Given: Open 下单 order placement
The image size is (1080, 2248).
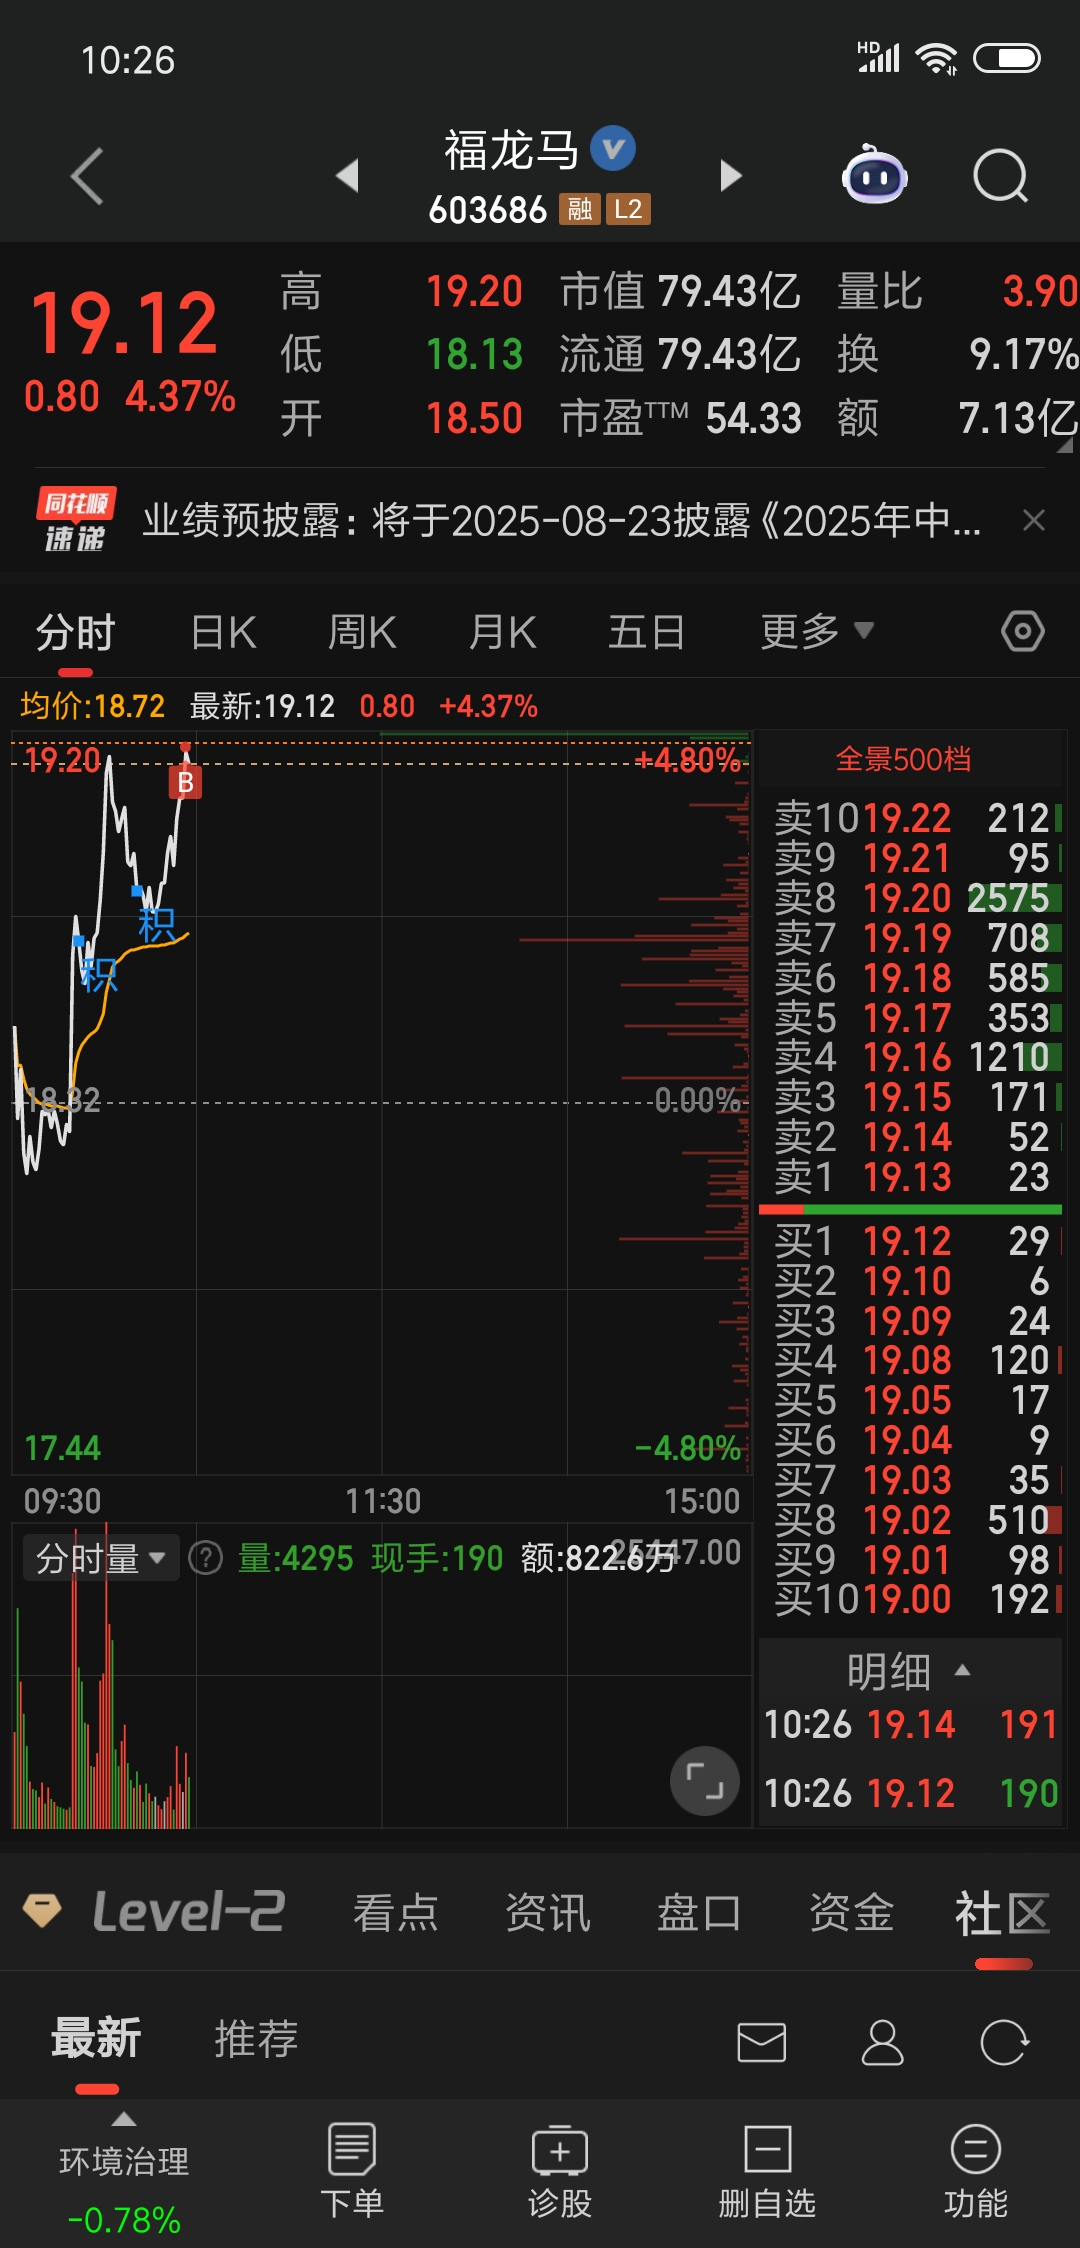Looking at the screenshot, I should [x=352, y=2172].
